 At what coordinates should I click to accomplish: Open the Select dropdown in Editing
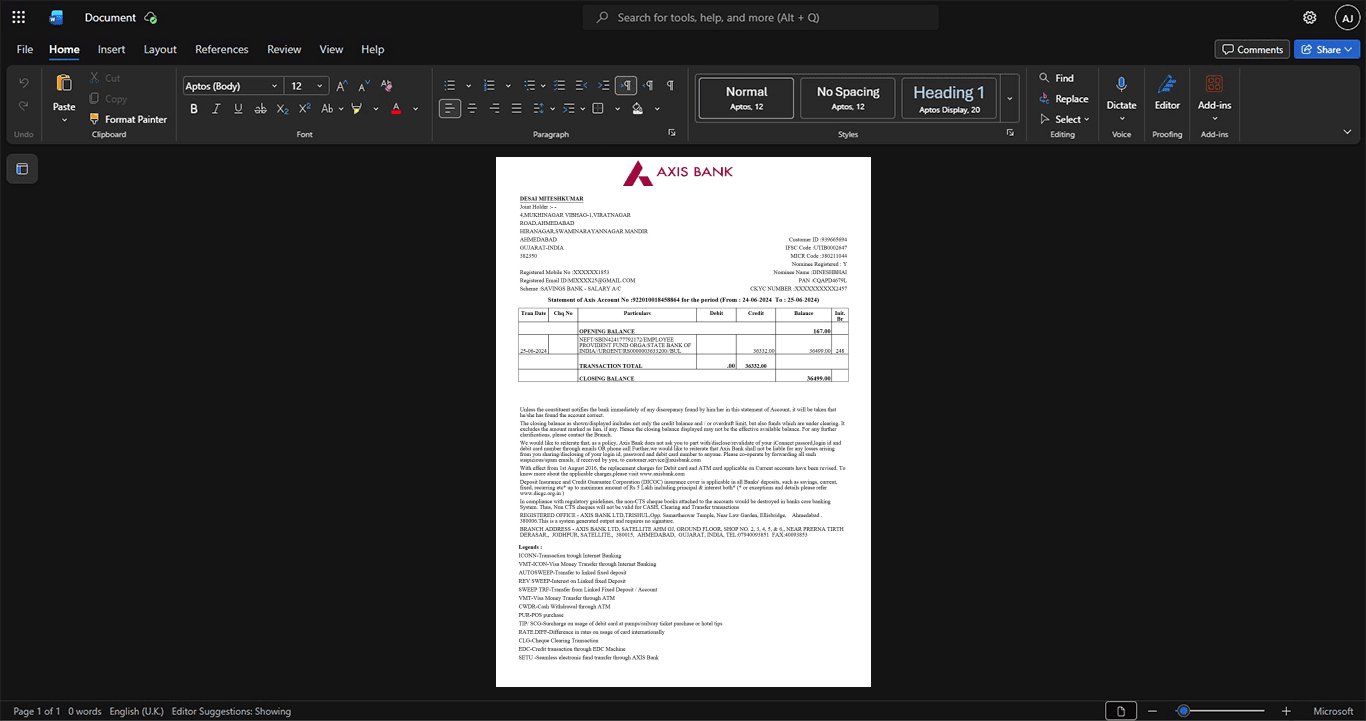pyautogui.click(x=1064, y=119)
